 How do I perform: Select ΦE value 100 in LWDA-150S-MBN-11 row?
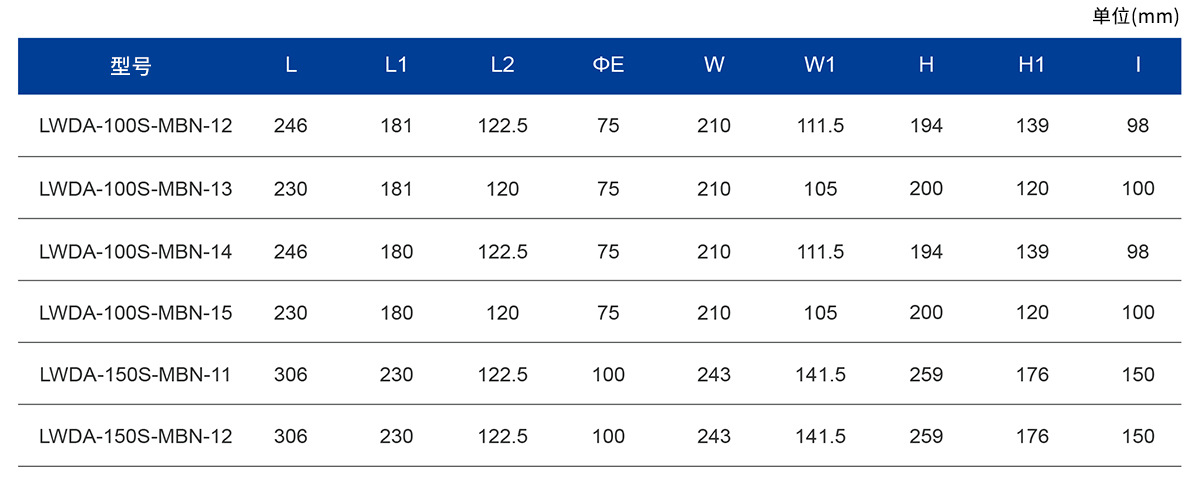608,375
